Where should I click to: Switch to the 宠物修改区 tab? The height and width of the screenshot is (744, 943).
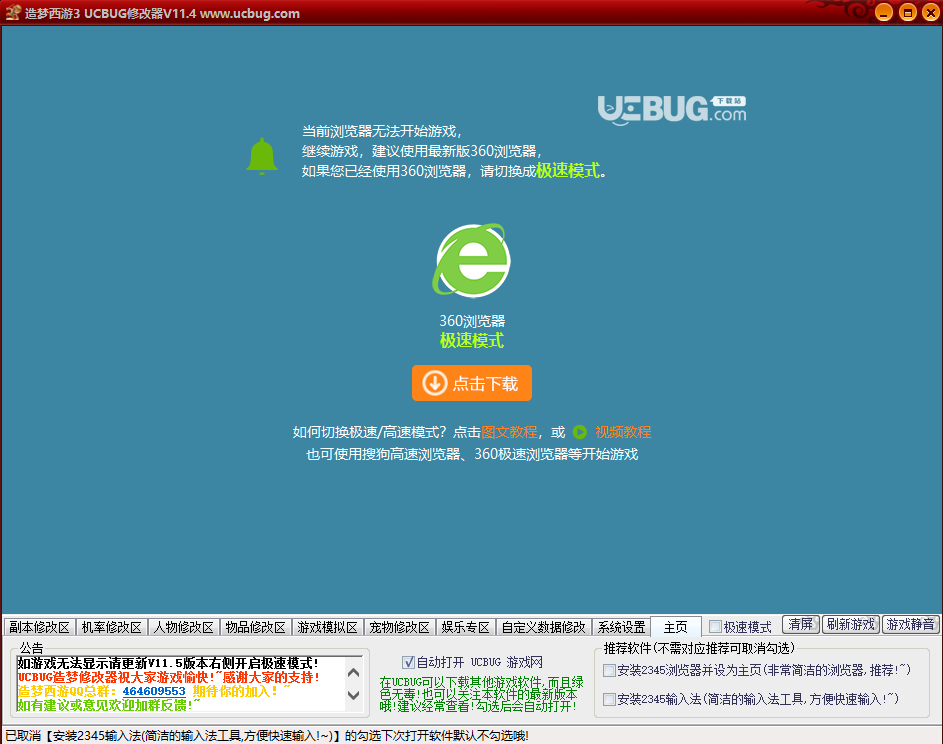[399, 627]
